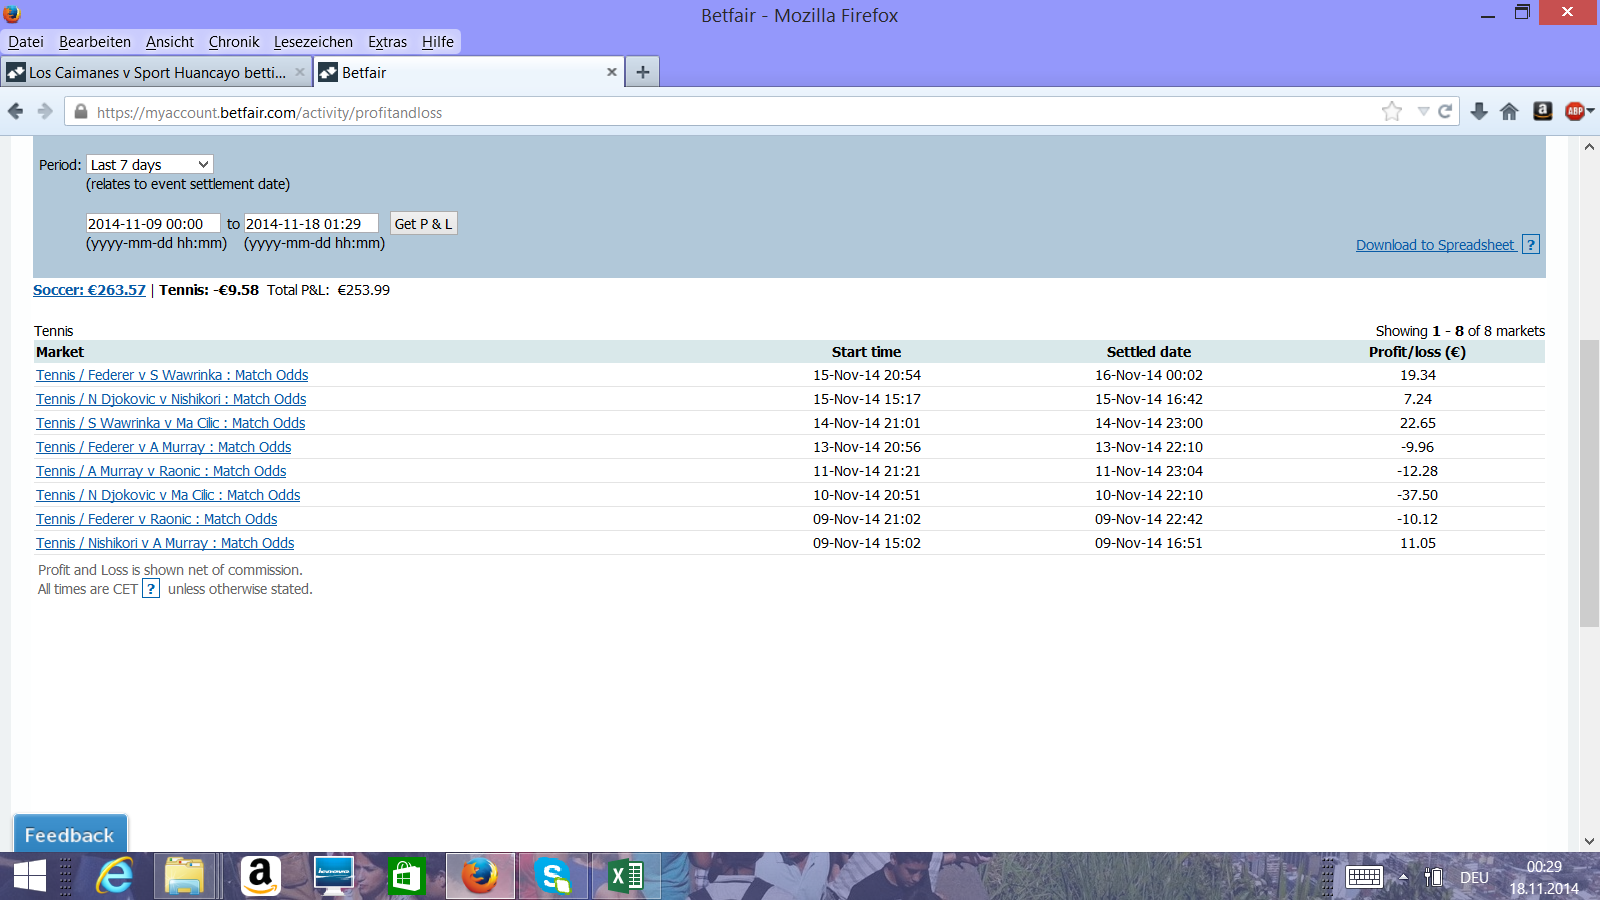Click the page scrollbar up arrow
Screen dimensions: 1600x900
(1589, 147)
